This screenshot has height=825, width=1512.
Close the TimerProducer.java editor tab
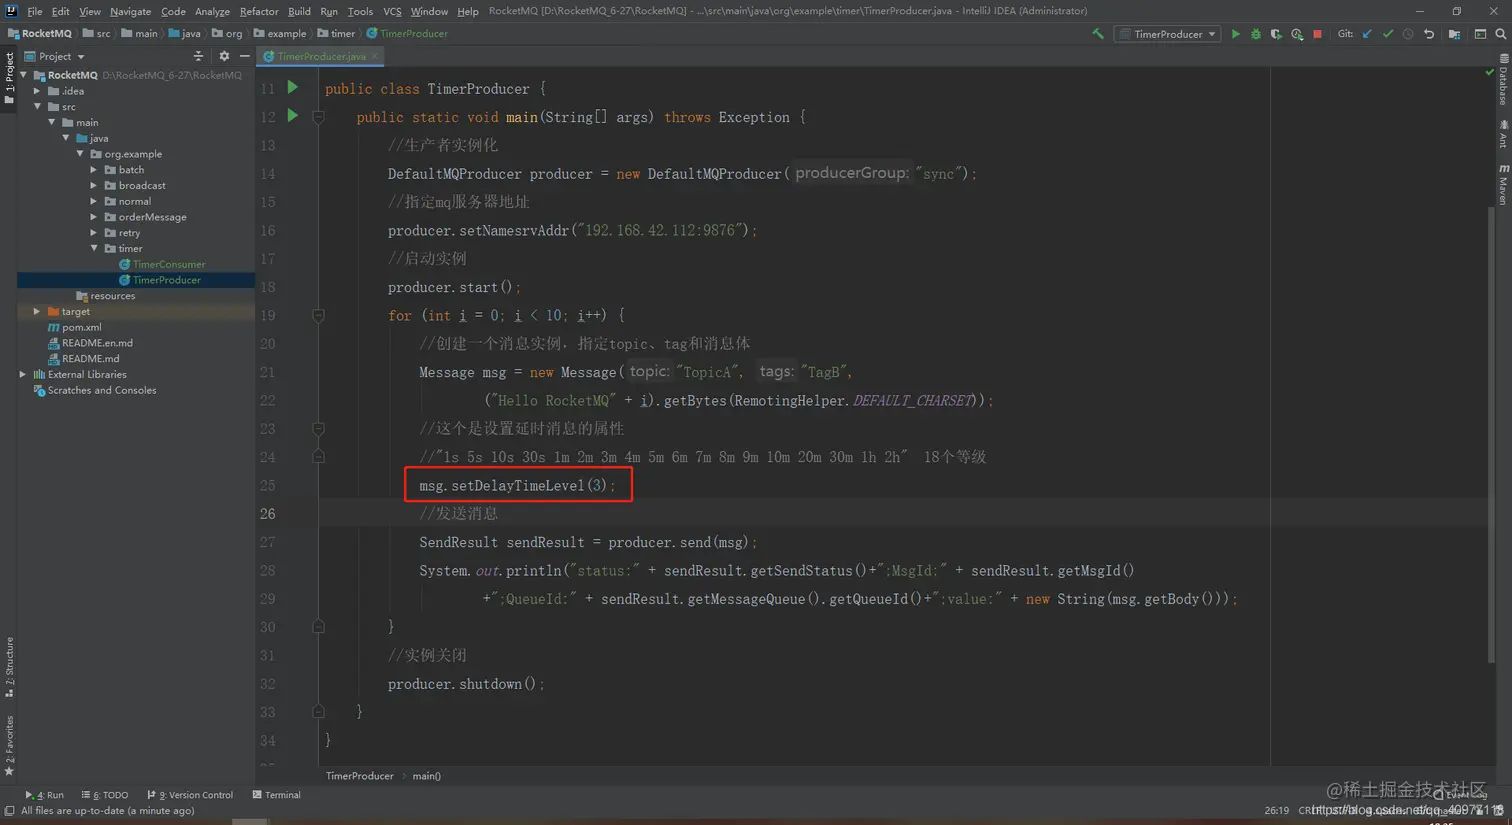pos(375,57)
